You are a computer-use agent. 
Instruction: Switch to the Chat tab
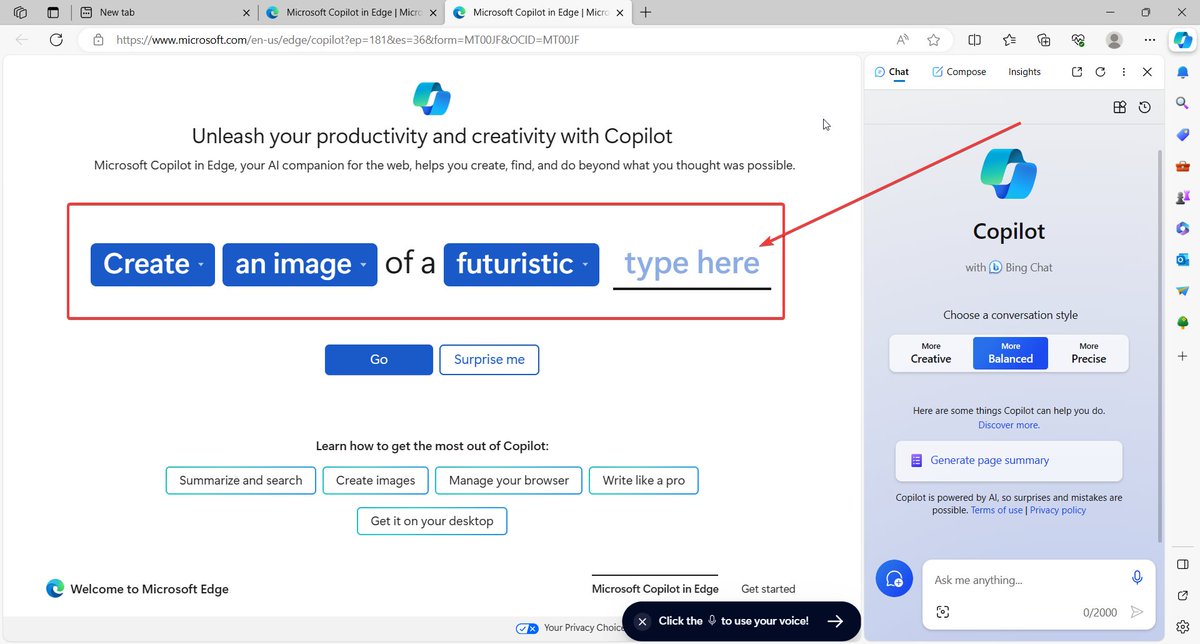pos(891,72)
